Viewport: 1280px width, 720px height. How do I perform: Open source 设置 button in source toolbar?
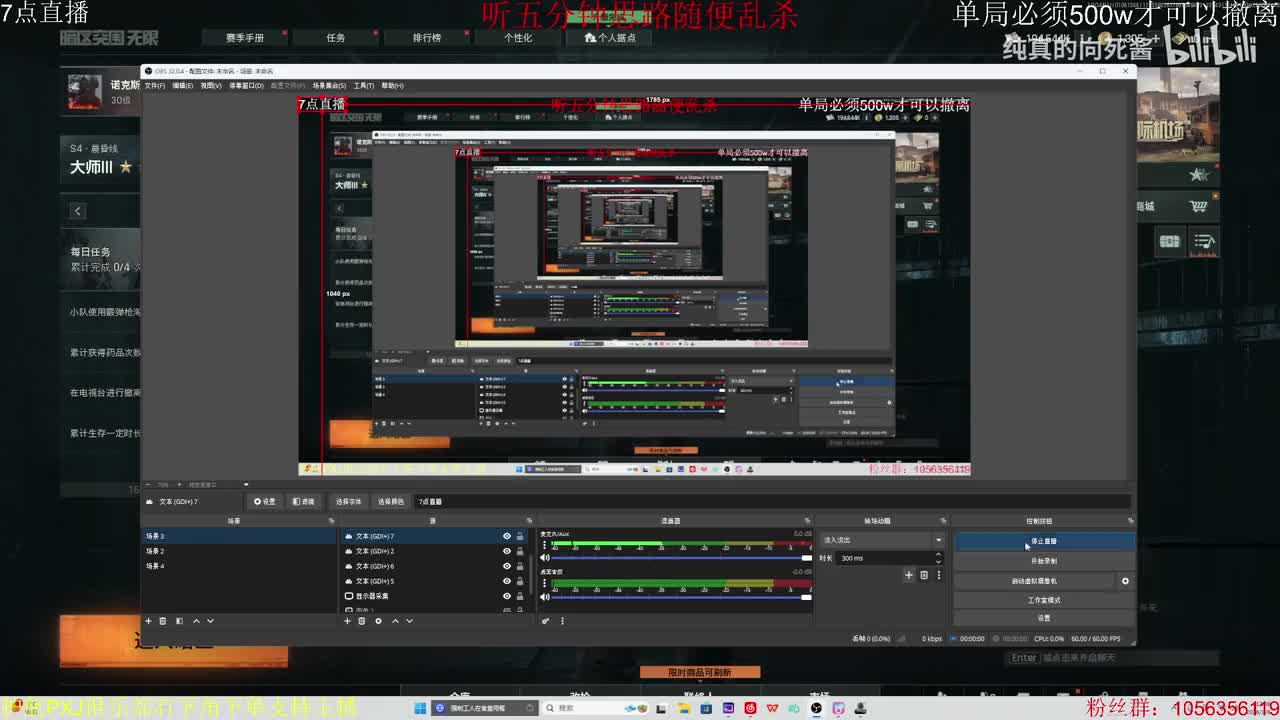265,501
